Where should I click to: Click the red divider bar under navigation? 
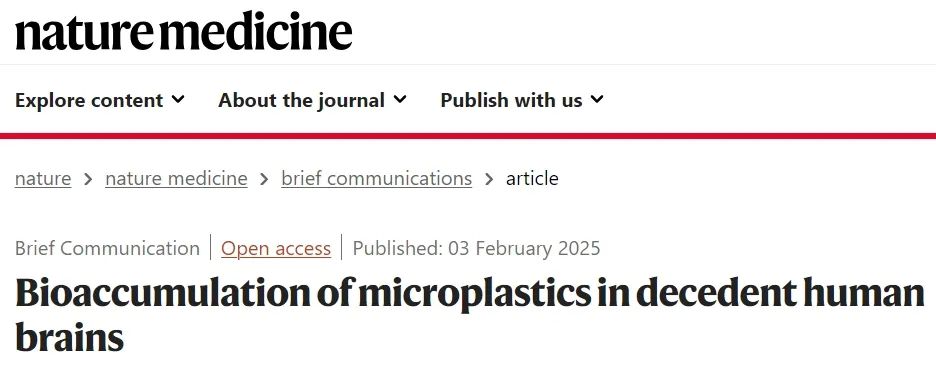click(468, 136)
